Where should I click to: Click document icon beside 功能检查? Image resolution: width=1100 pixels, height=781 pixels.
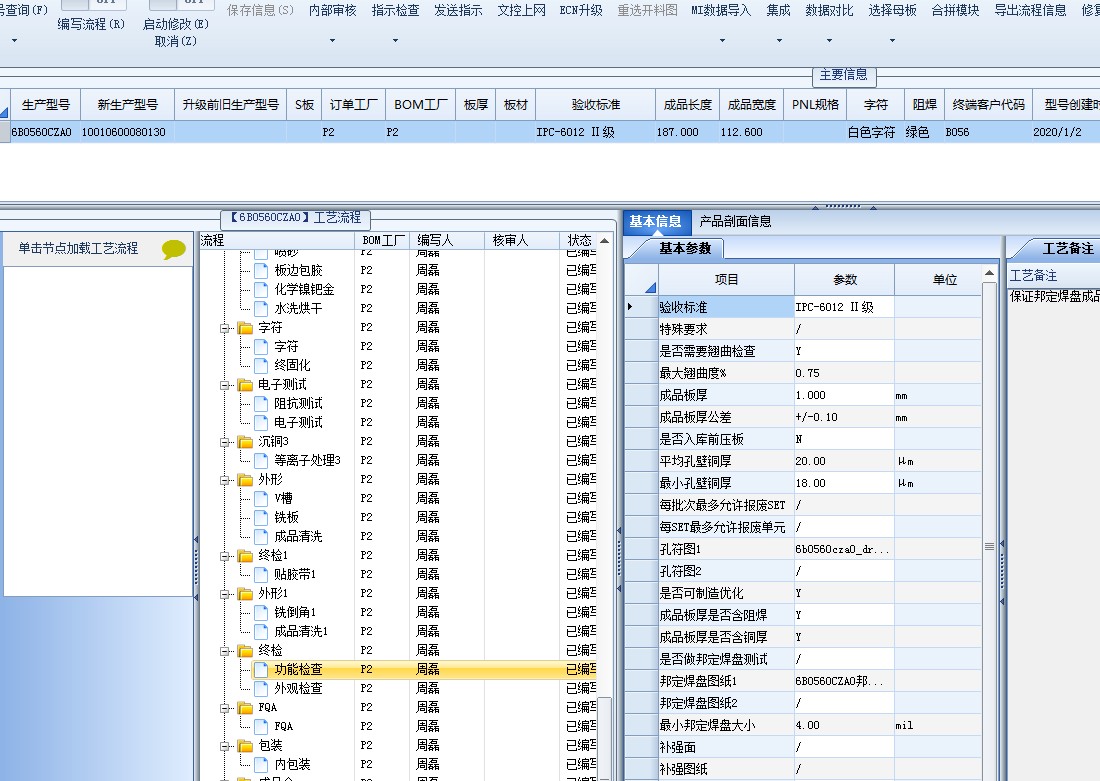point(261,669)
